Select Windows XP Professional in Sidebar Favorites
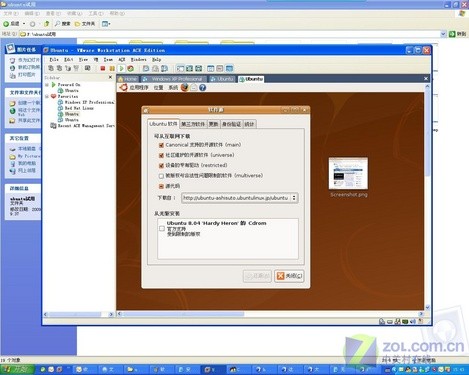Screen dimensions: 469x375 (86, 102)
